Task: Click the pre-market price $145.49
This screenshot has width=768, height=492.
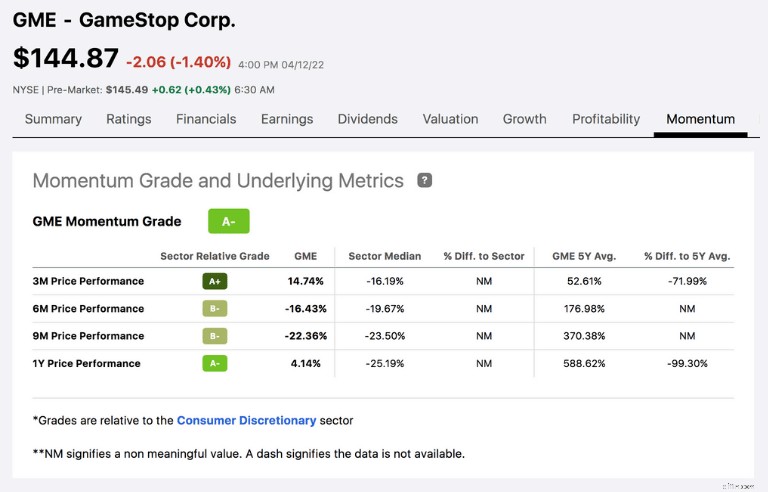Action: point(127,90)
